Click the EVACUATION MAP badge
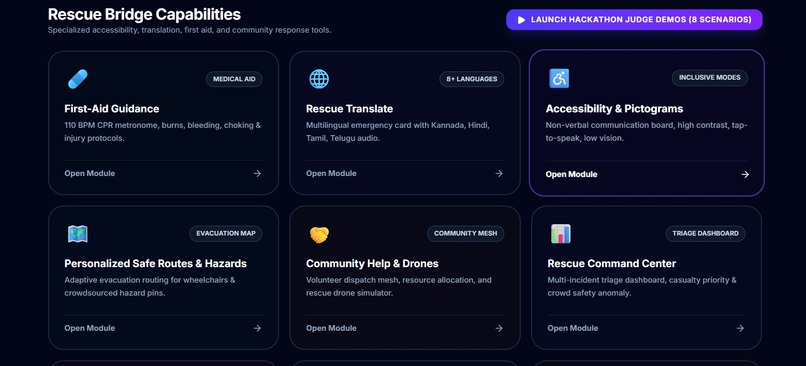 coord(226,233)
